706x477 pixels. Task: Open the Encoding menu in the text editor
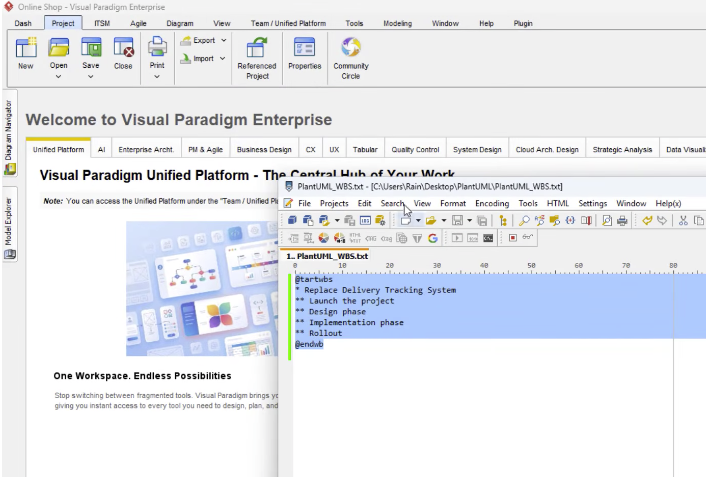tap(492, 204)
